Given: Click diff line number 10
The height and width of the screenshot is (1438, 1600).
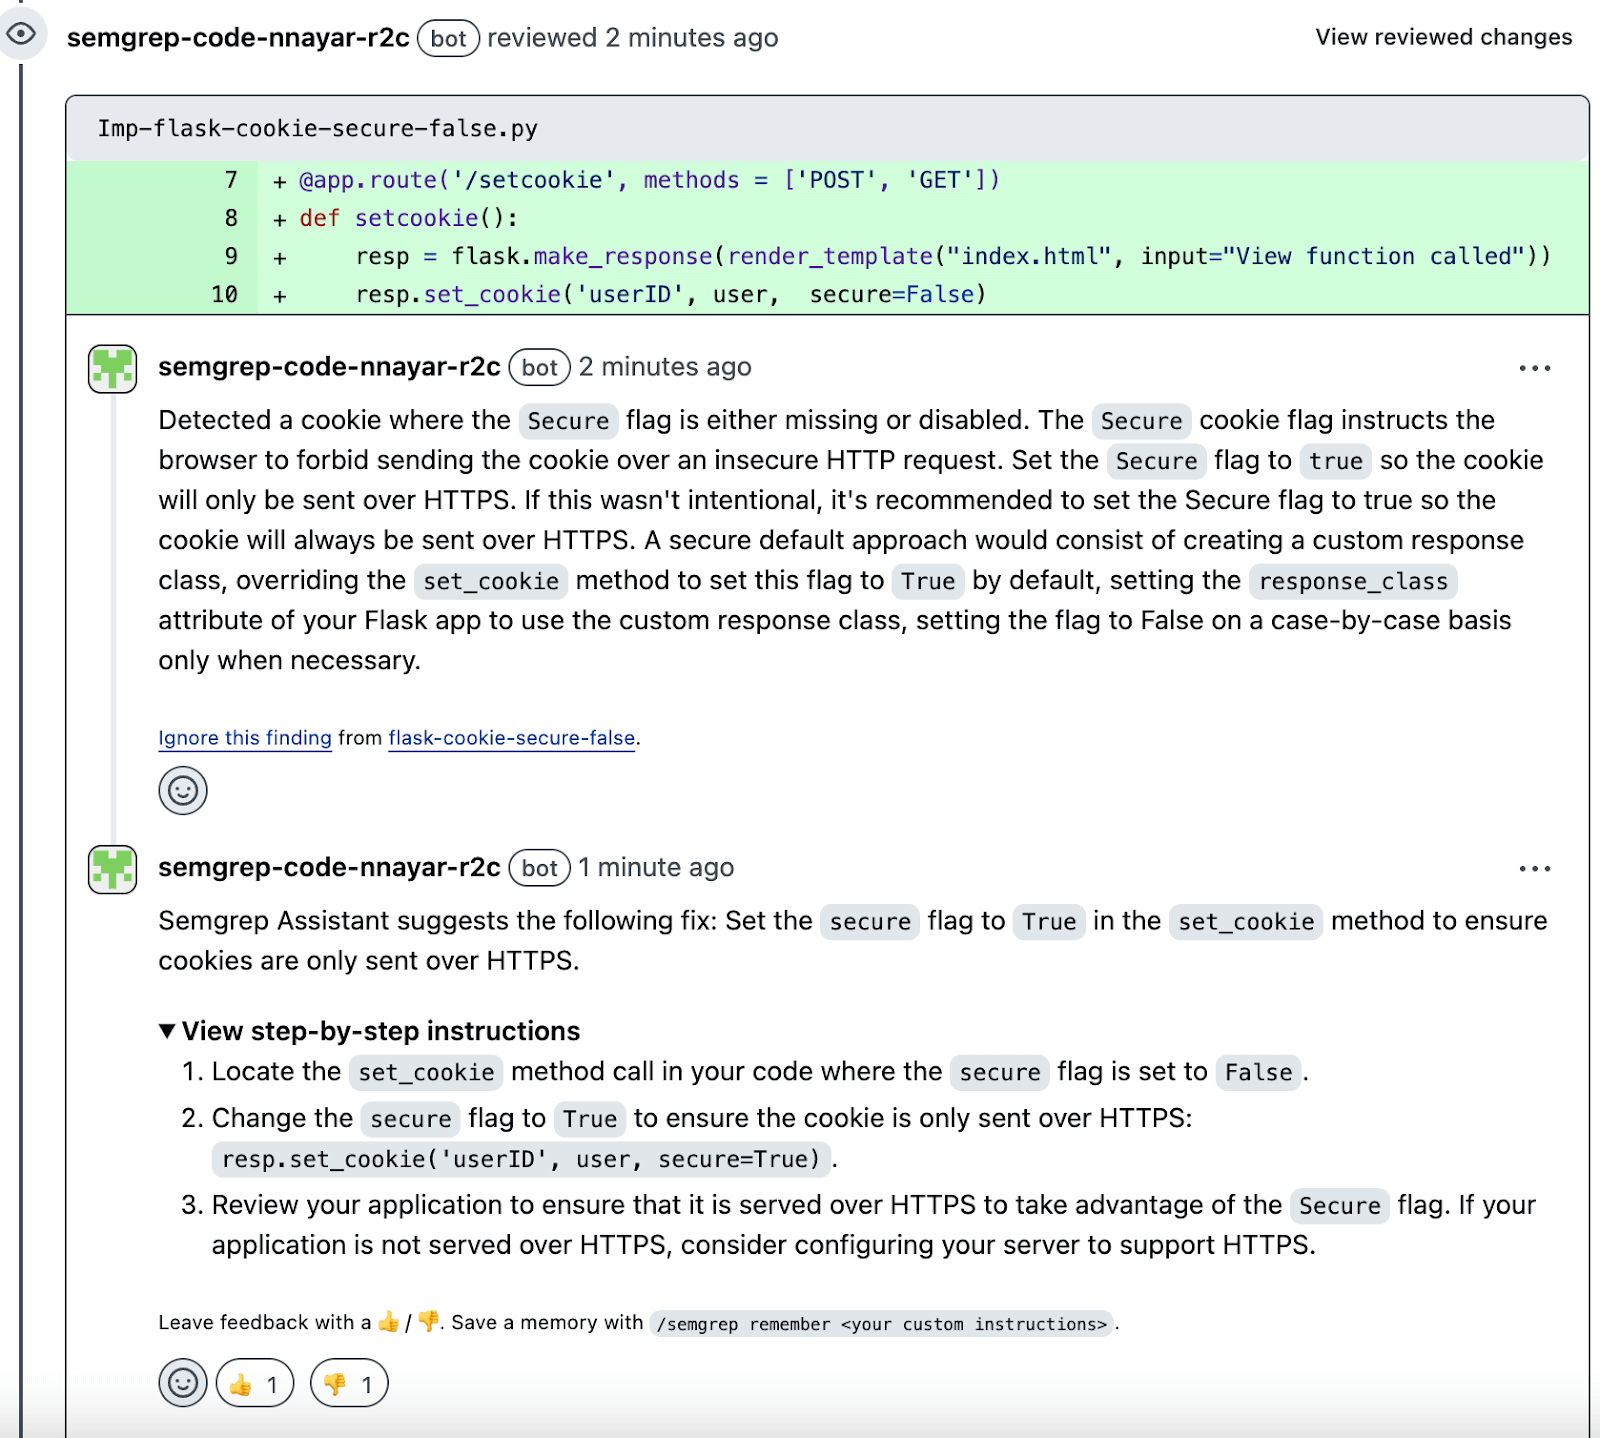Looking at the screenshot, I should [224, 295].
